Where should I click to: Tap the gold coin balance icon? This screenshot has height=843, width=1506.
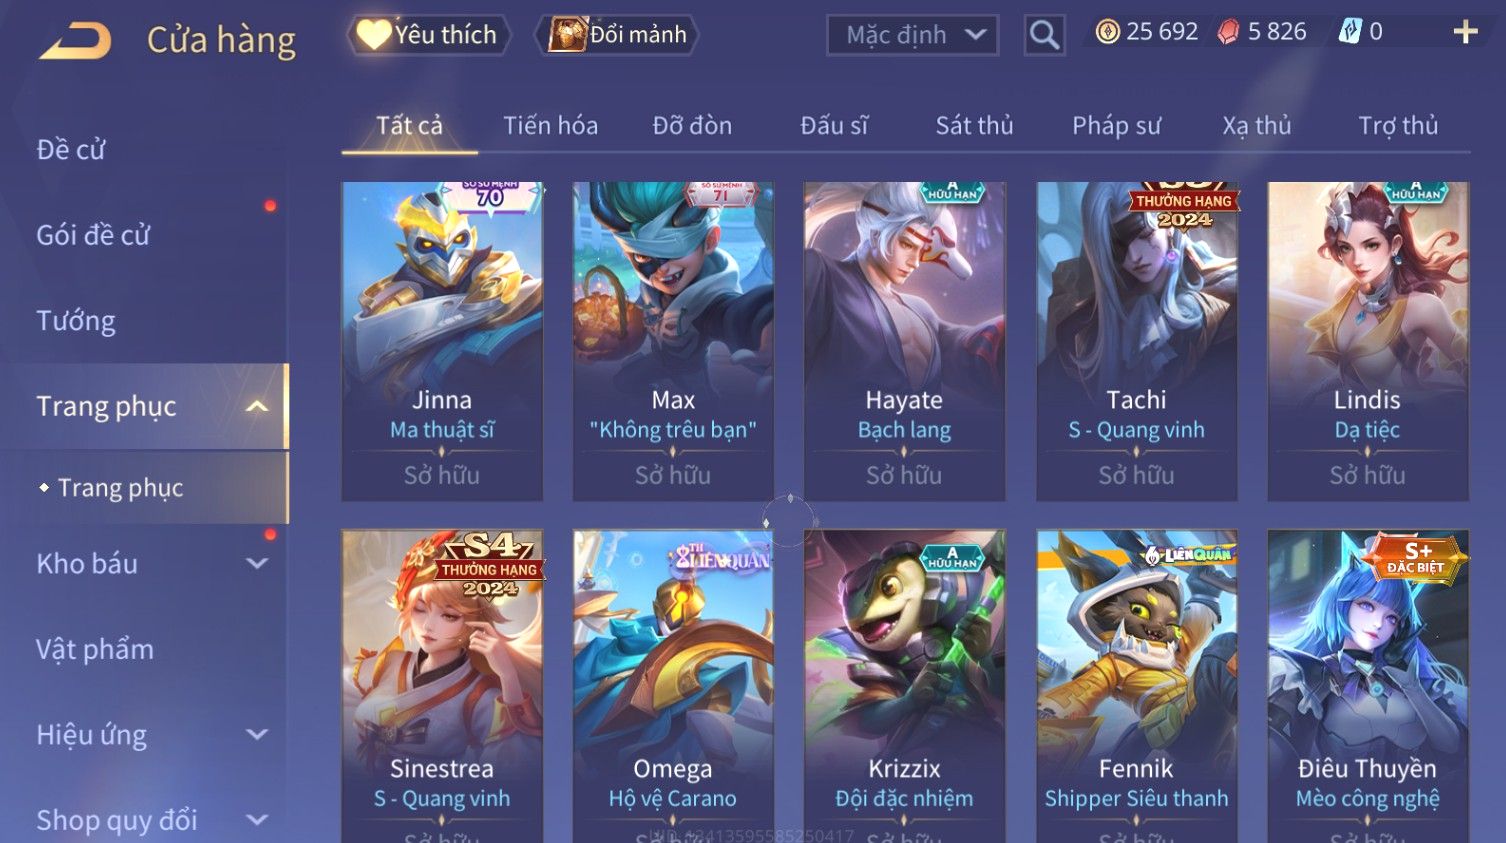(1107, 32)
